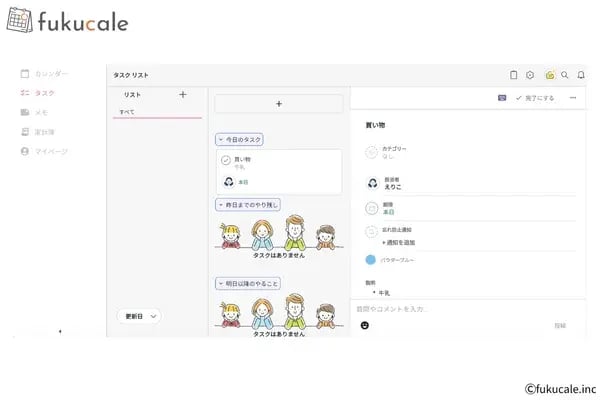Click the emoji smiley icon in comment area
The height and width of the screenshot is (400, 600).
pos(364,325)
